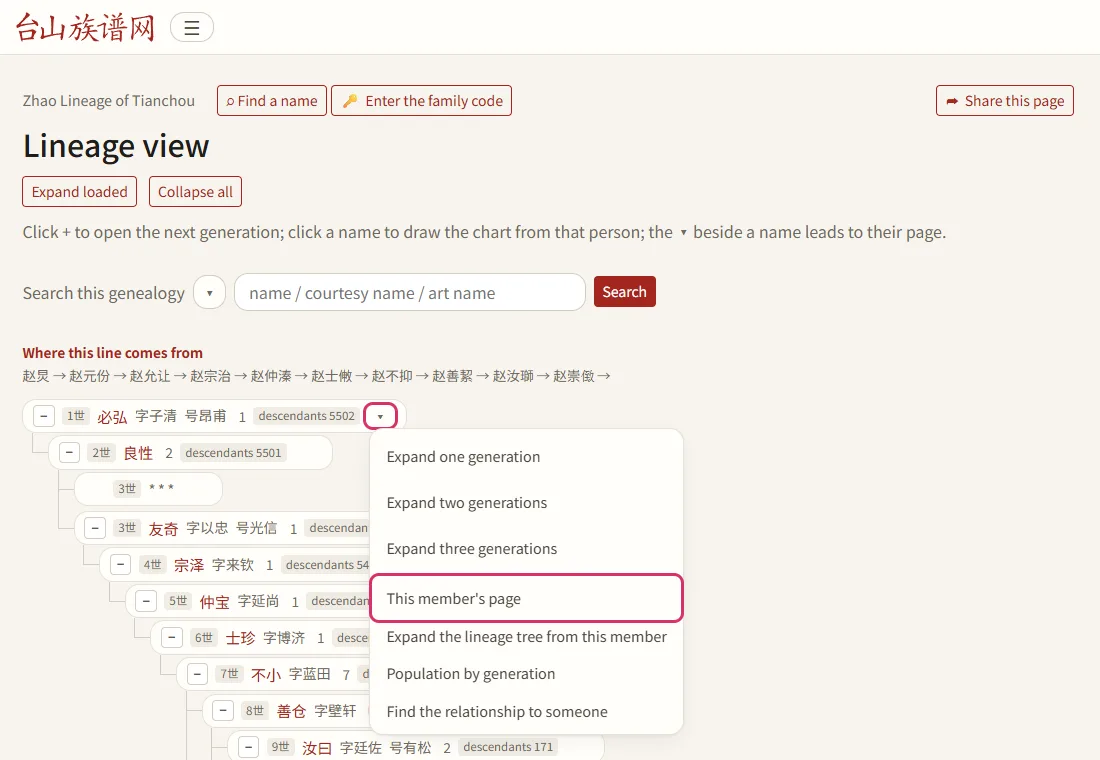Select Find the relationship to someone
Image resolution: width=1100 pixels, height=760 pixels.
[x=526, y=712]
